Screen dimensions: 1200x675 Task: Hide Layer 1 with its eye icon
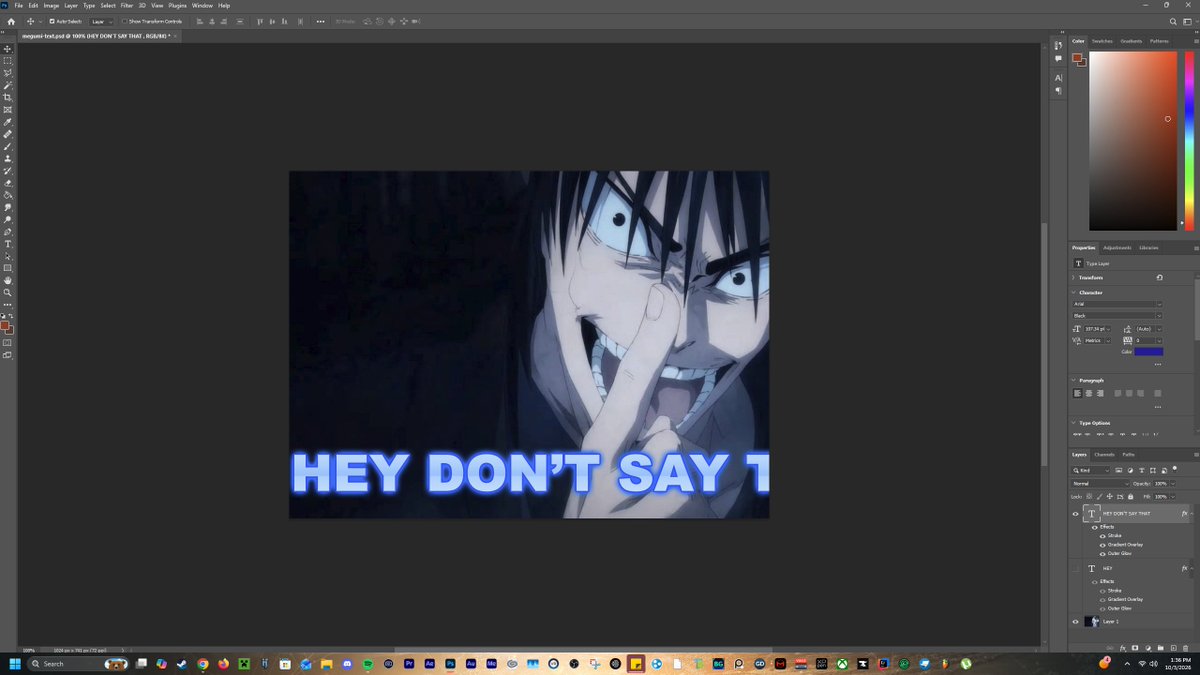click(1076, 622)
